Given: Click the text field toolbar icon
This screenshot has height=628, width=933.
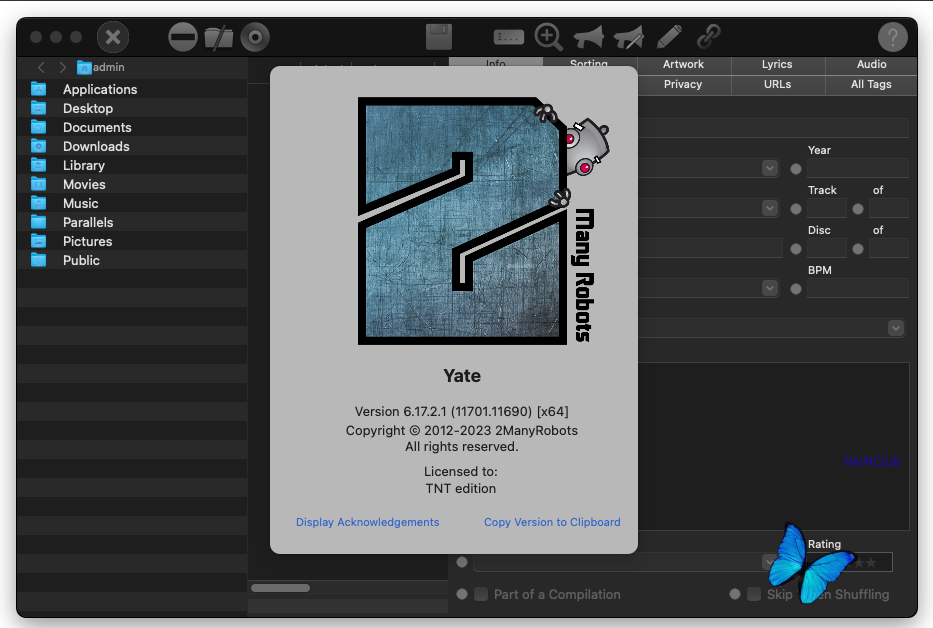Looking at the screenshot, I should [509, 38].
